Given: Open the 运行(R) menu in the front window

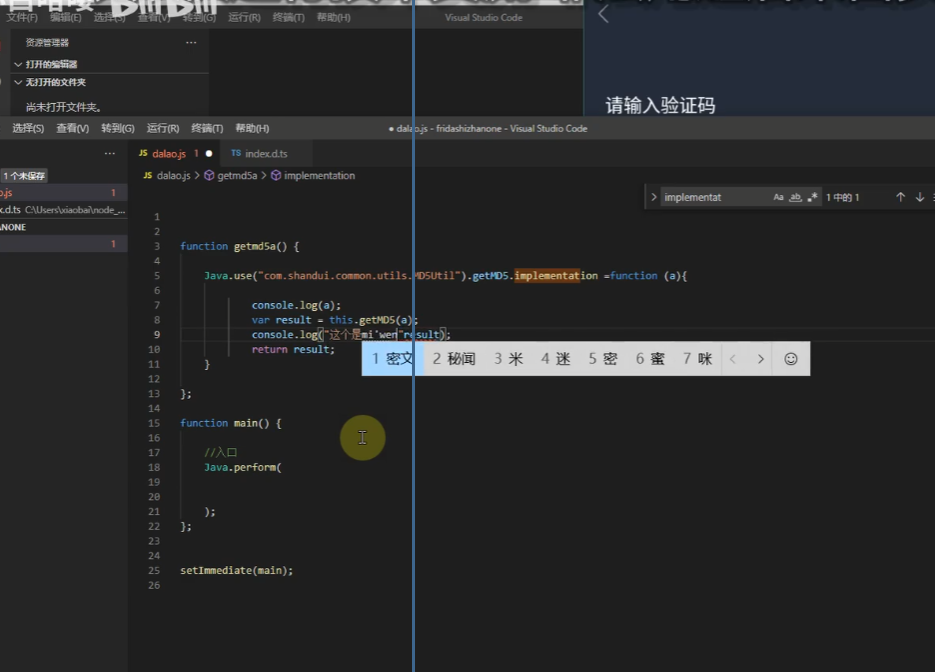Looking at the screenshot, I should point(163,129).
